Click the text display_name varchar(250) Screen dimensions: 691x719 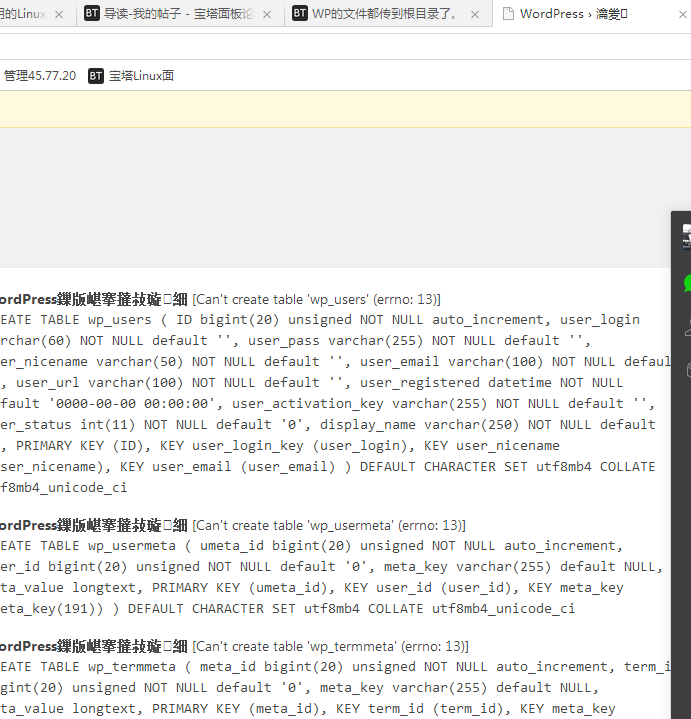(x=419, y=425)
